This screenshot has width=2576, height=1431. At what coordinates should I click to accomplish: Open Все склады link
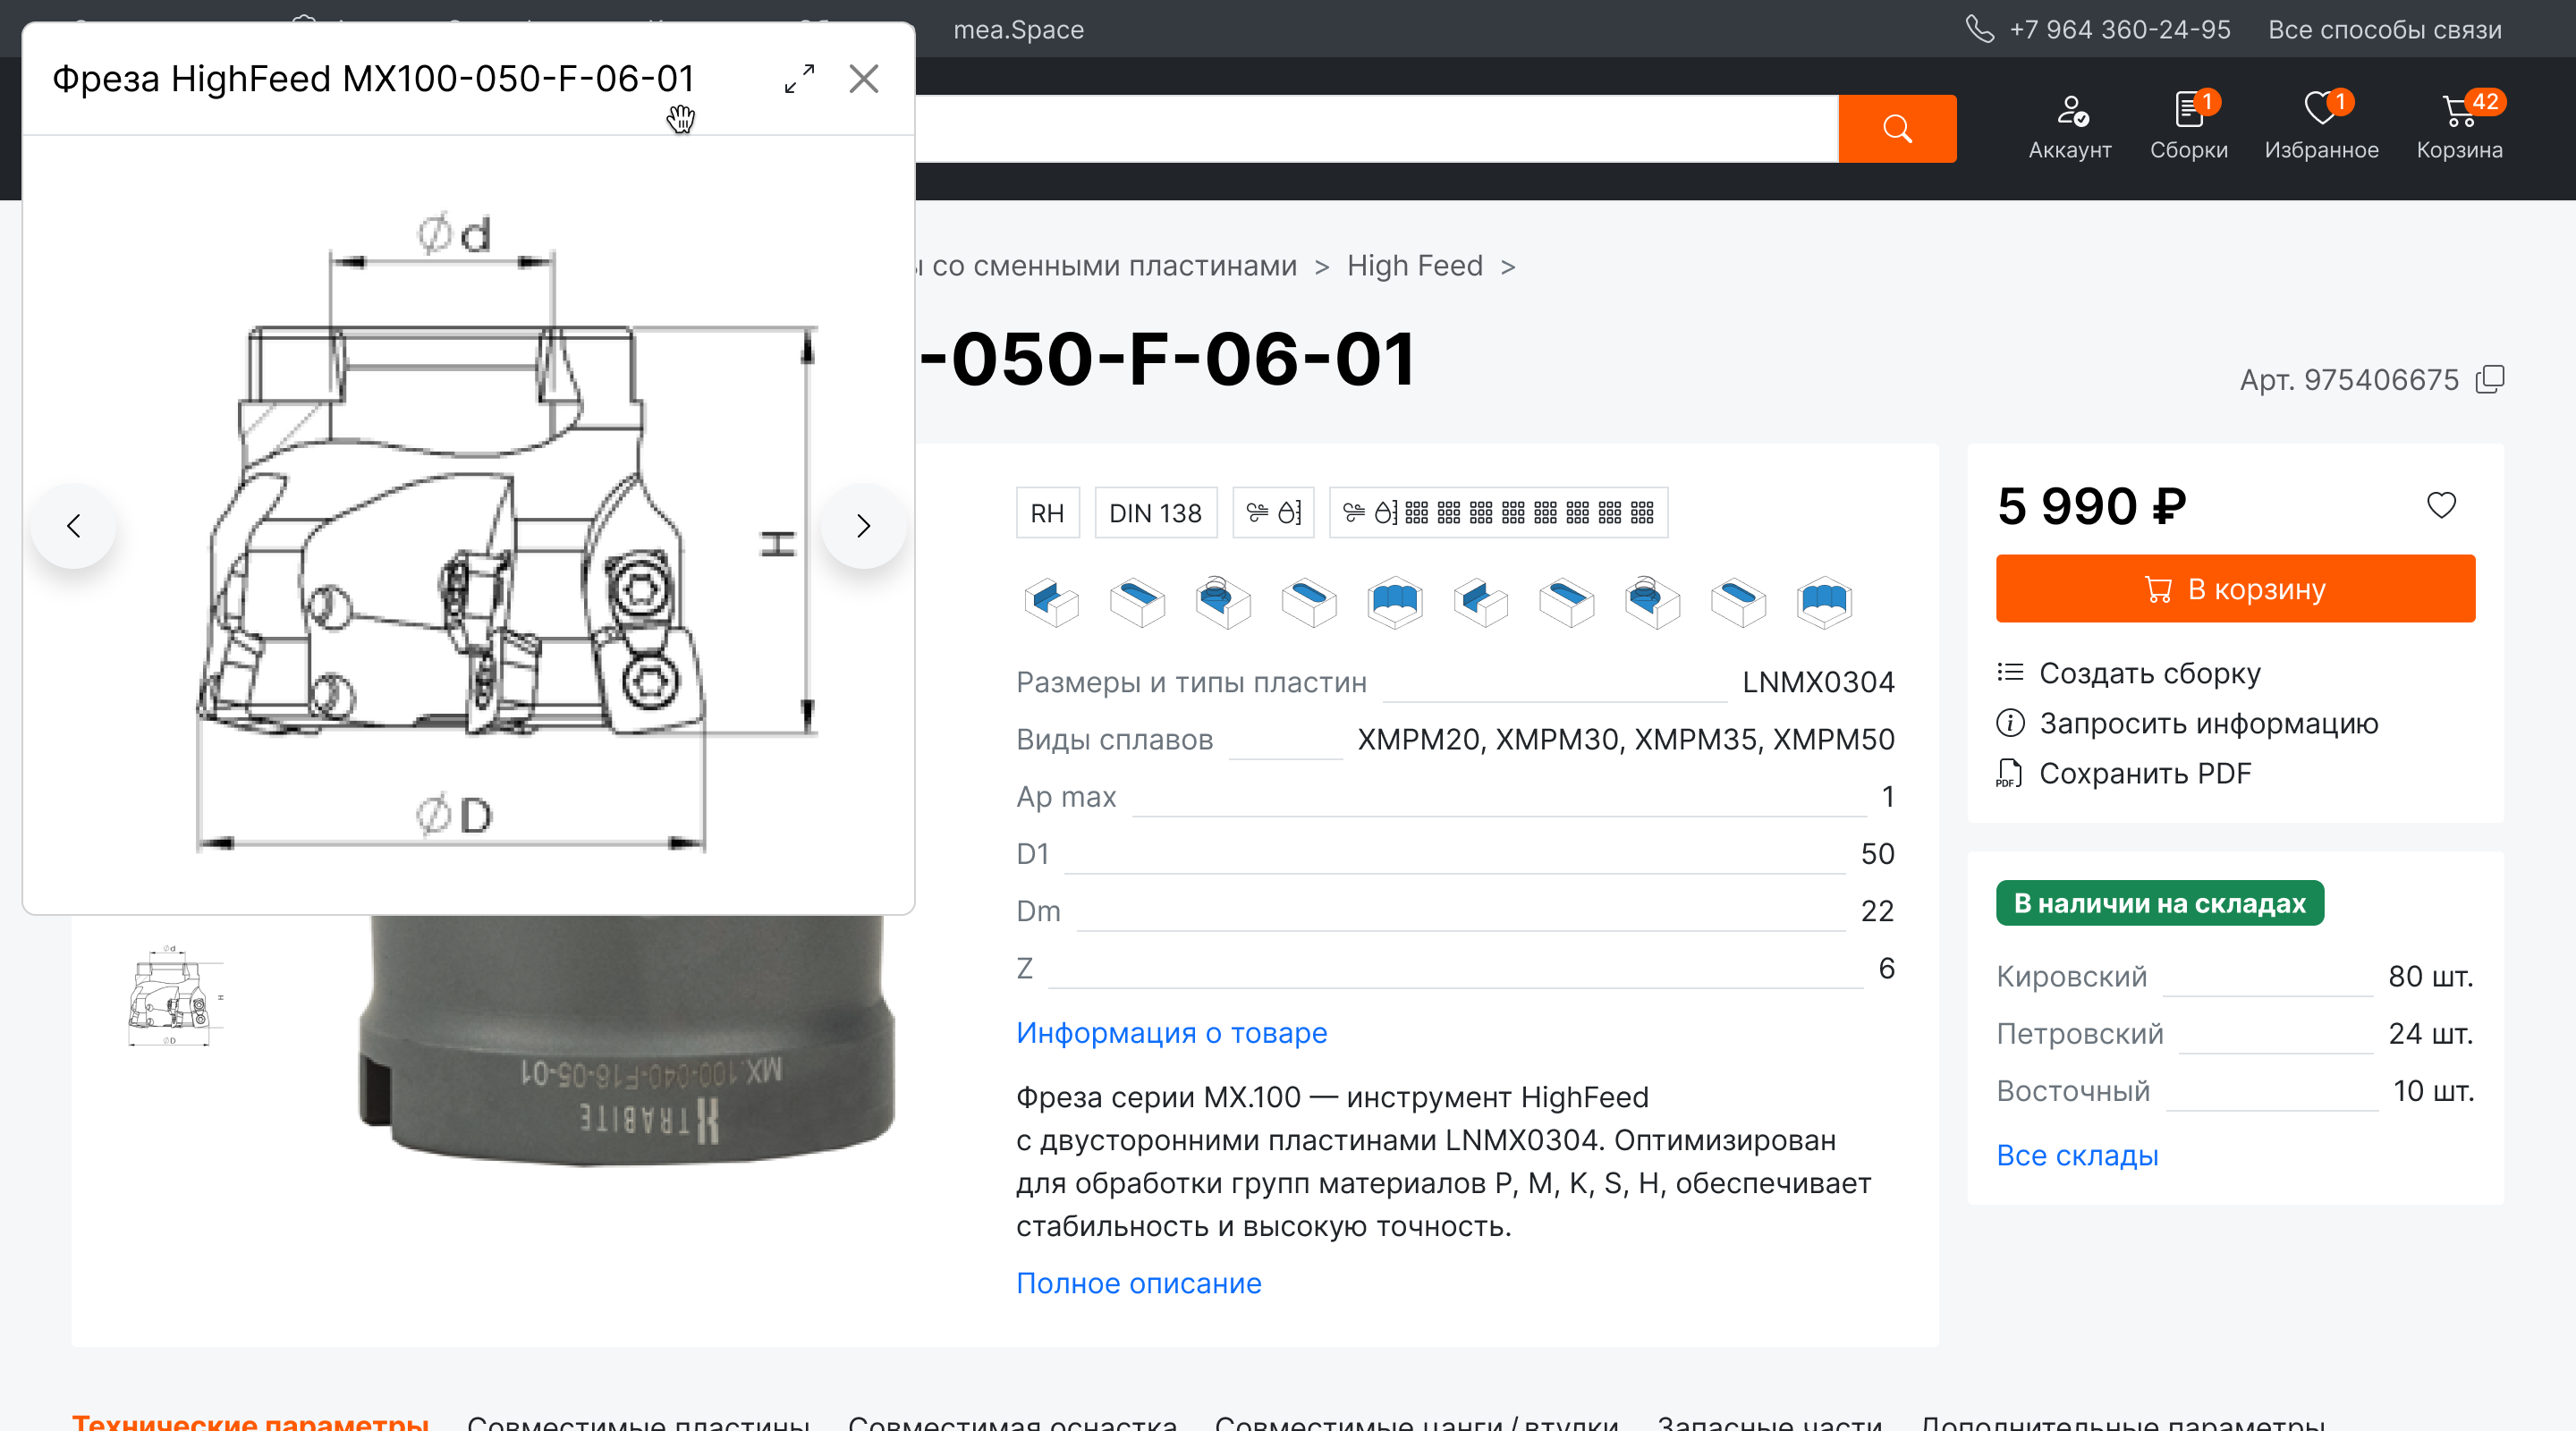click(2076, 1155)
